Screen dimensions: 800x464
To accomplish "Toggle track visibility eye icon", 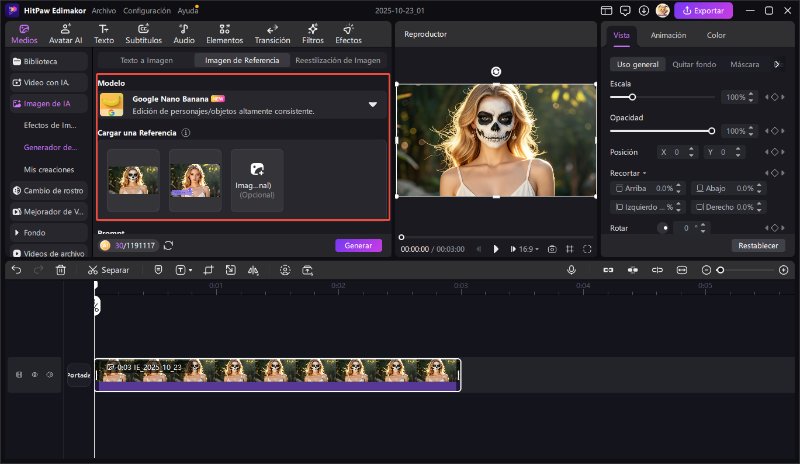I will click(x=35, y=375).
